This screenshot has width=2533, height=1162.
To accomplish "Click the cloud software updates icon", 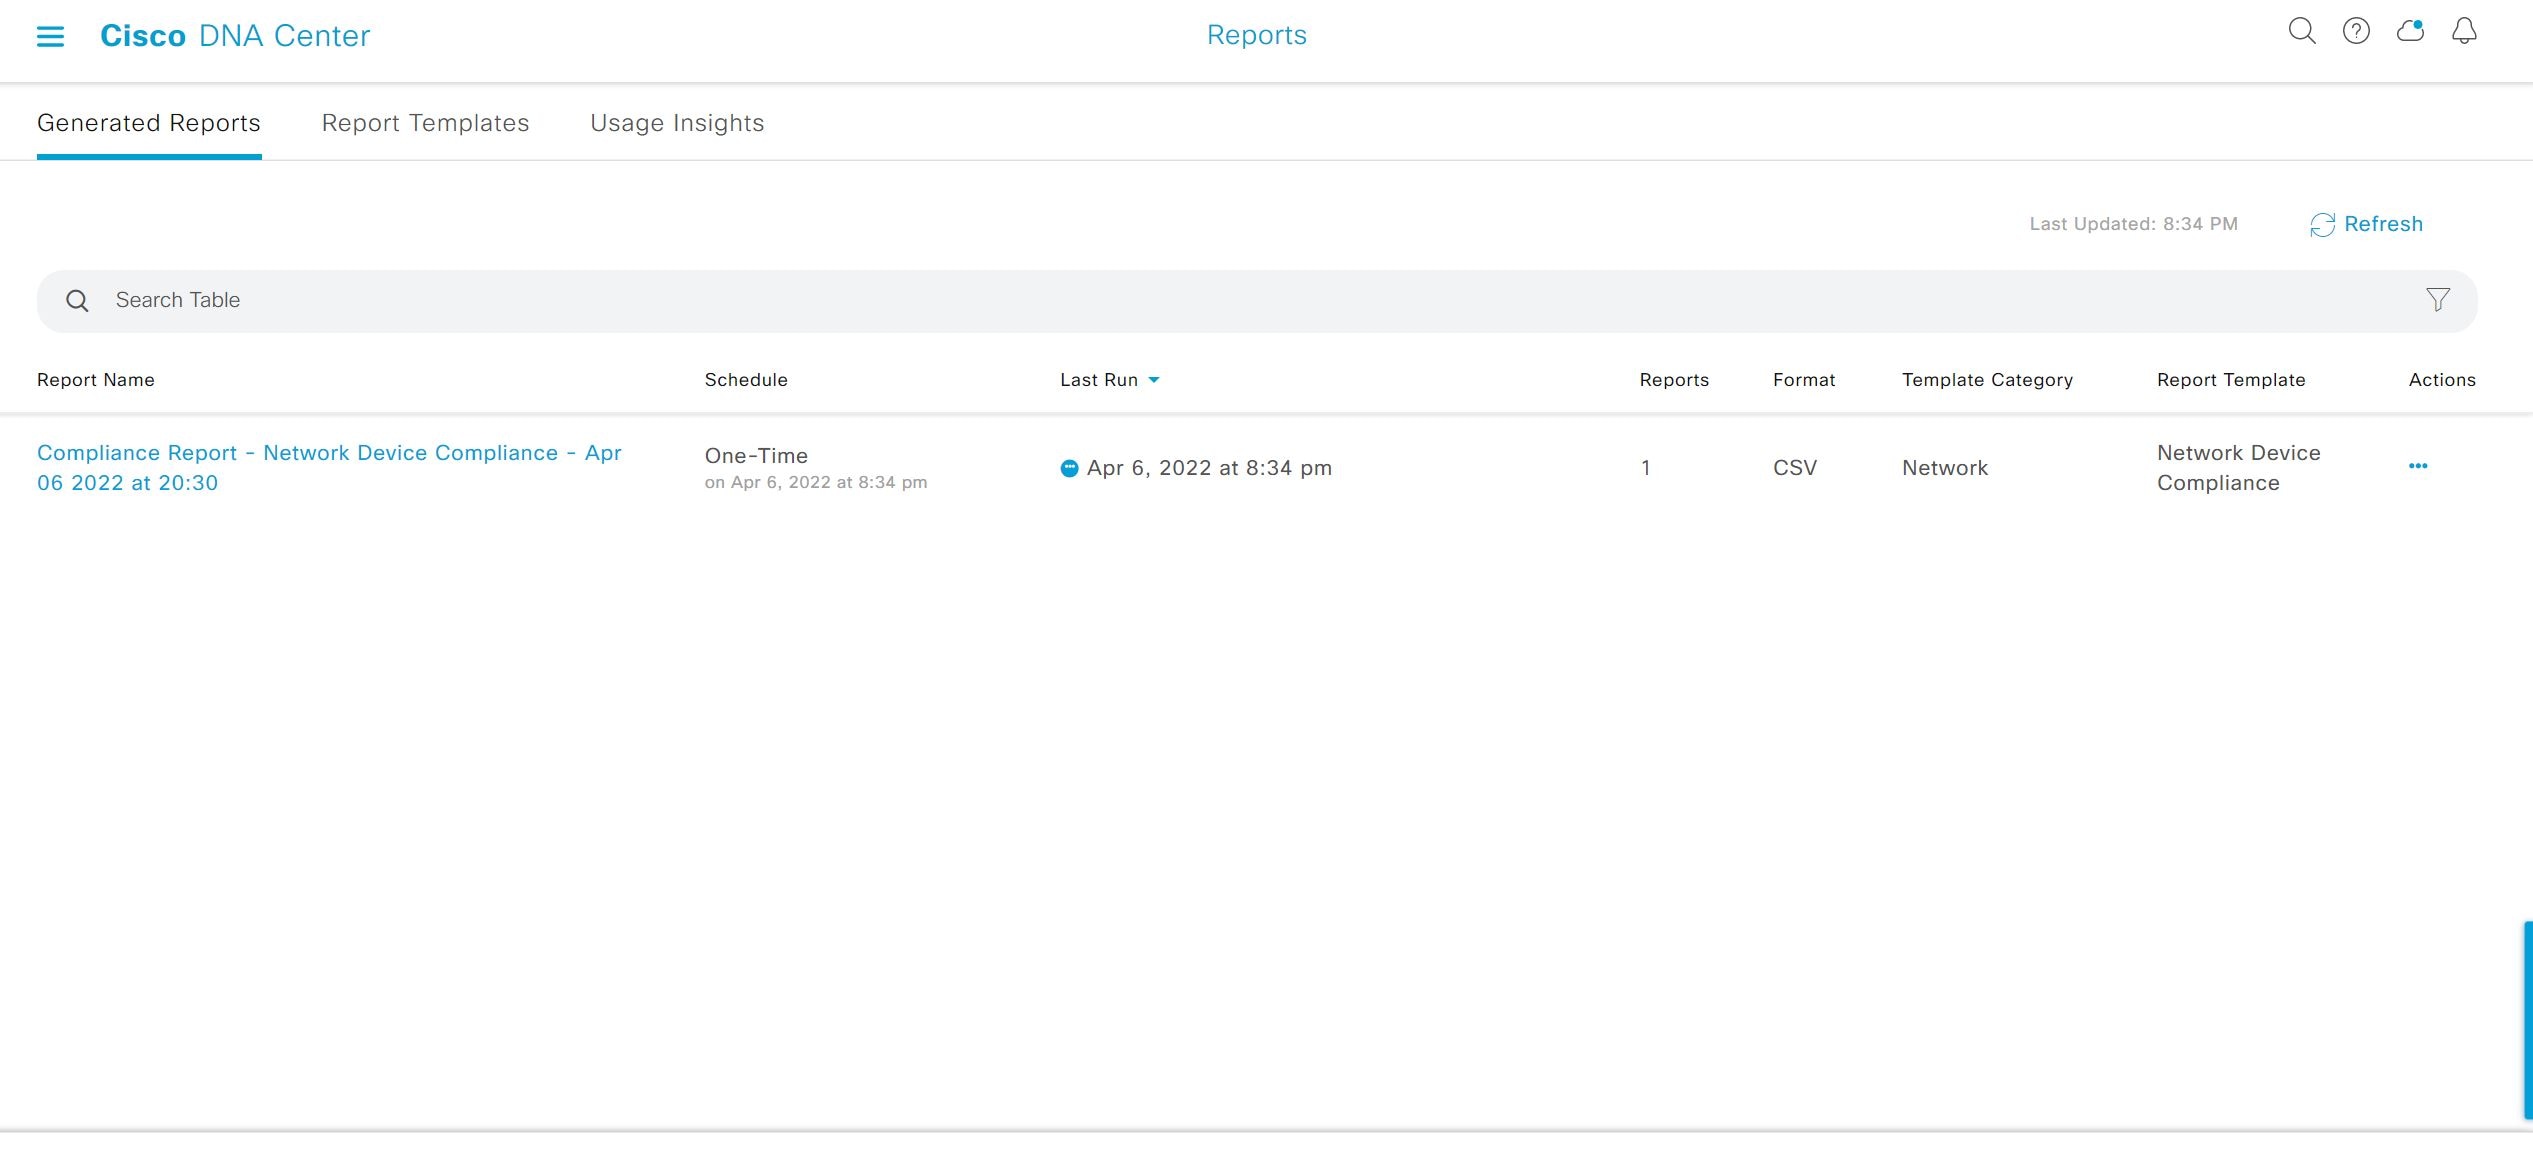I will click(x=2410, y=31).
